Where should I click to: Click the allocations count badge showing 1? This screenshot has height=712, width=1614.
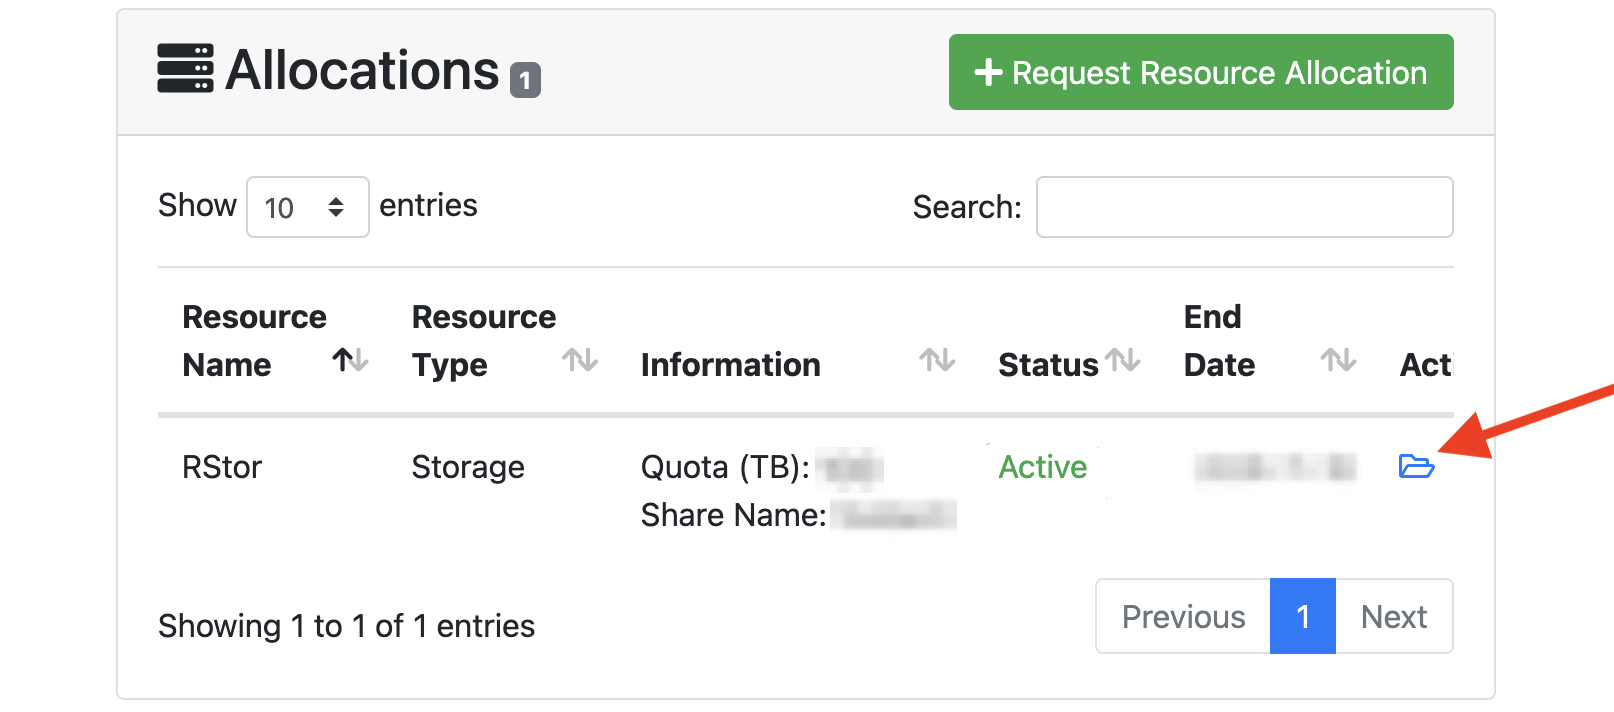[x=524, y=79]
